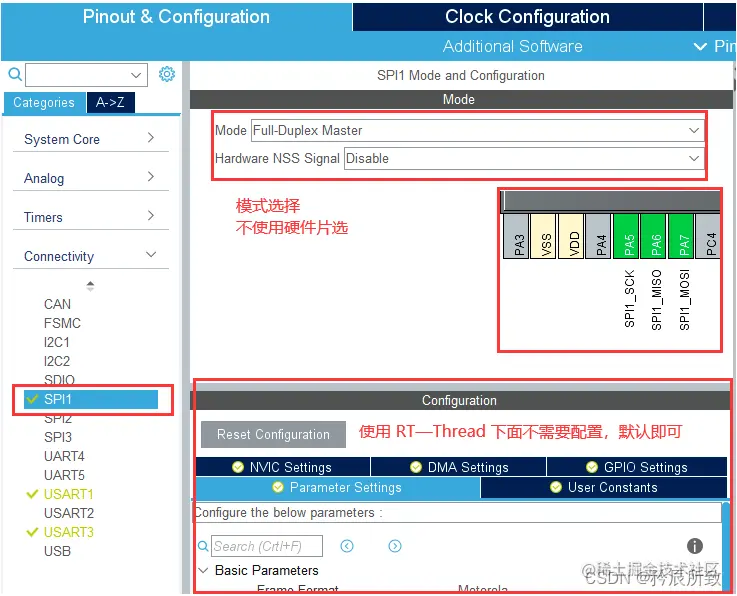The image size is (737, 596).
Task: Select SDIO peripheral
Action: pyautogui.click(x=59, y=379)
